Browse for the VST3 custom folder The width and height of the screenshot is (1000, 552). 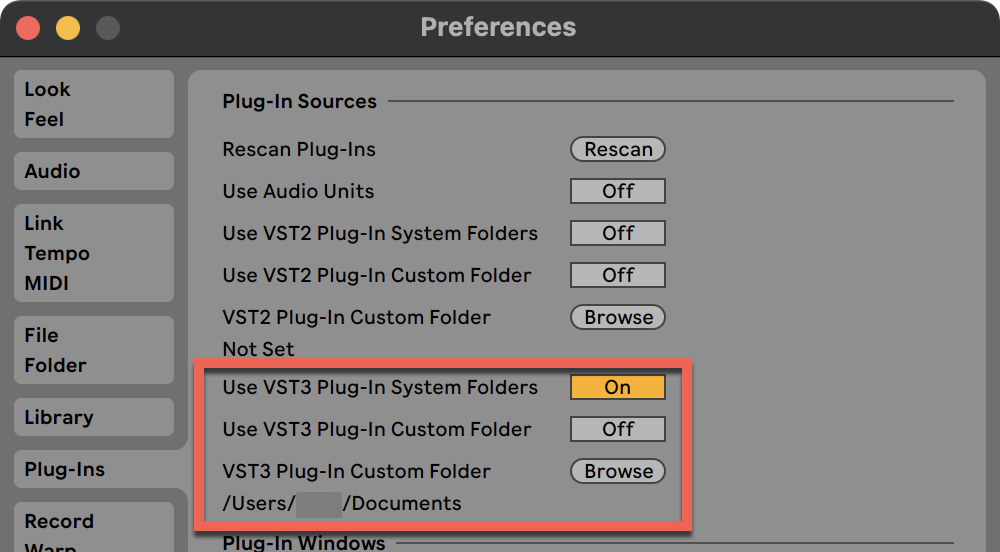(618, 471)
